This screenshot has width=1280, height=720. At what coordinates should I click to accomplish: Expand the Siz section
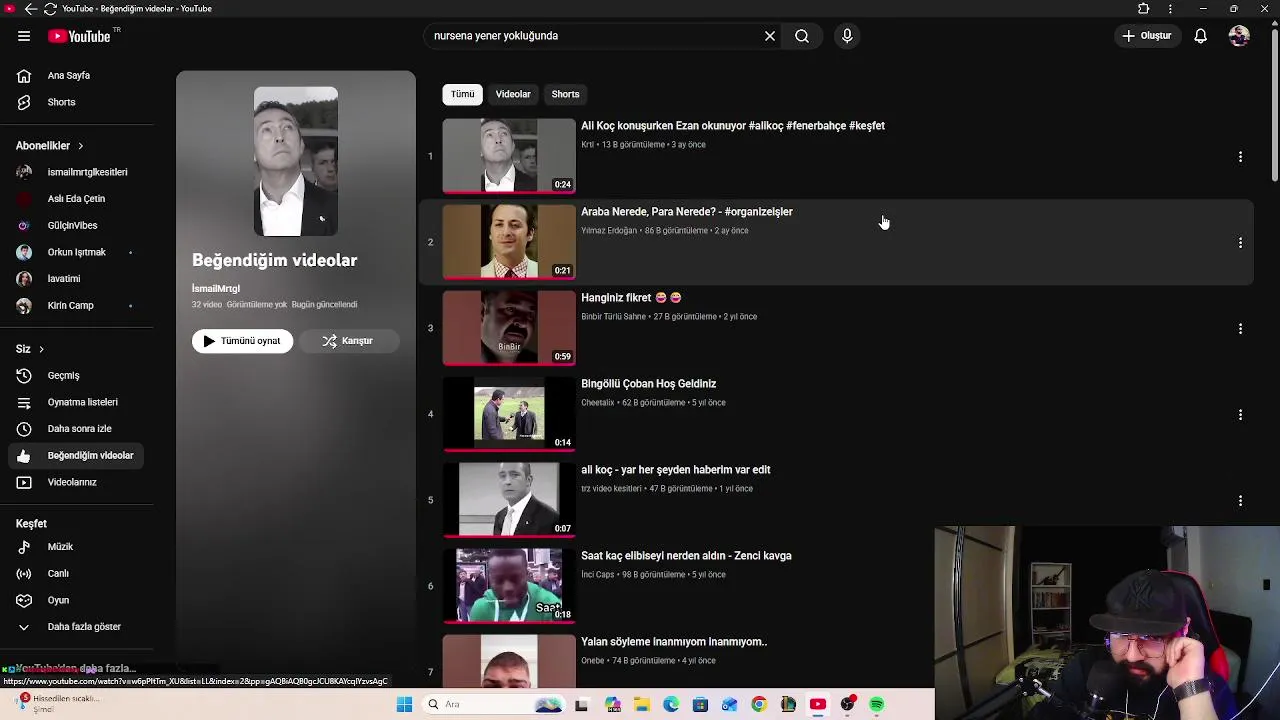pos(30,349)
